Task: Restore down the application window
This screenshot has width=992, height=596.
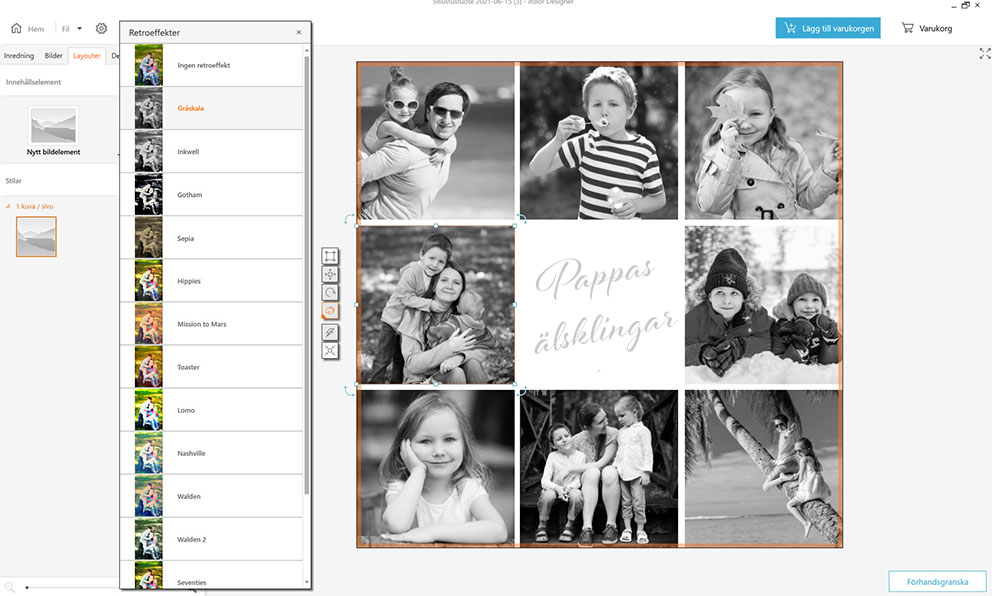Action: point(965,5)
